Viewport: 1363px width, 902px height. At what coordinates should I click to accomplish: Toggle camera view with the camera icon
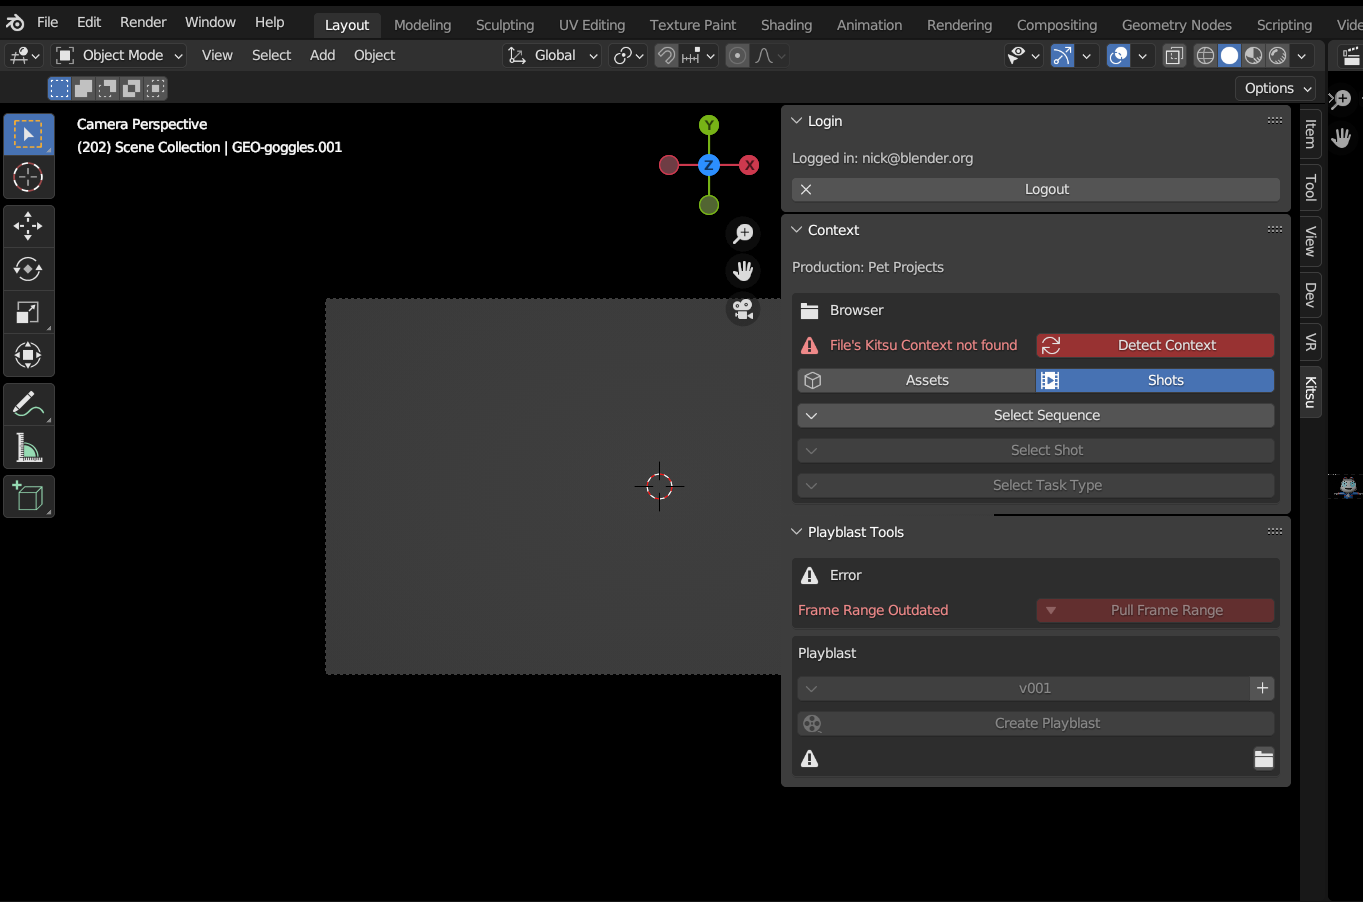(x=743, y=309)
